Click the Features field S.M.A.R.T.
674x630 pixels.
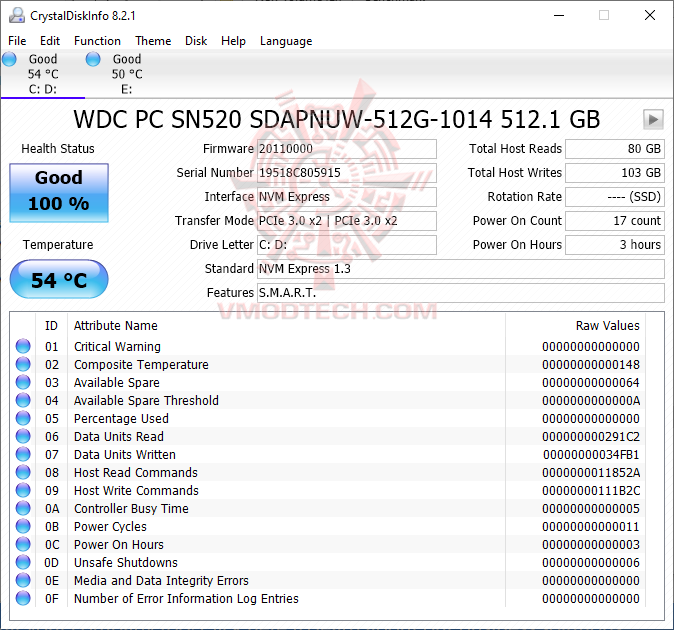point(461,293)
